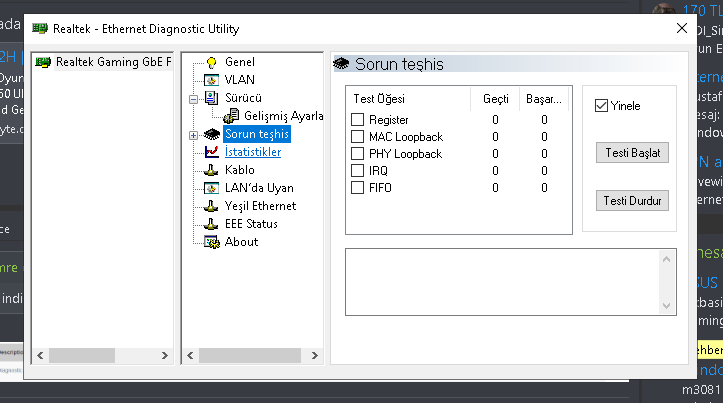Select the Sorun teşhis tree item
This screenshot has height=403, width=723.
(257, 134)
